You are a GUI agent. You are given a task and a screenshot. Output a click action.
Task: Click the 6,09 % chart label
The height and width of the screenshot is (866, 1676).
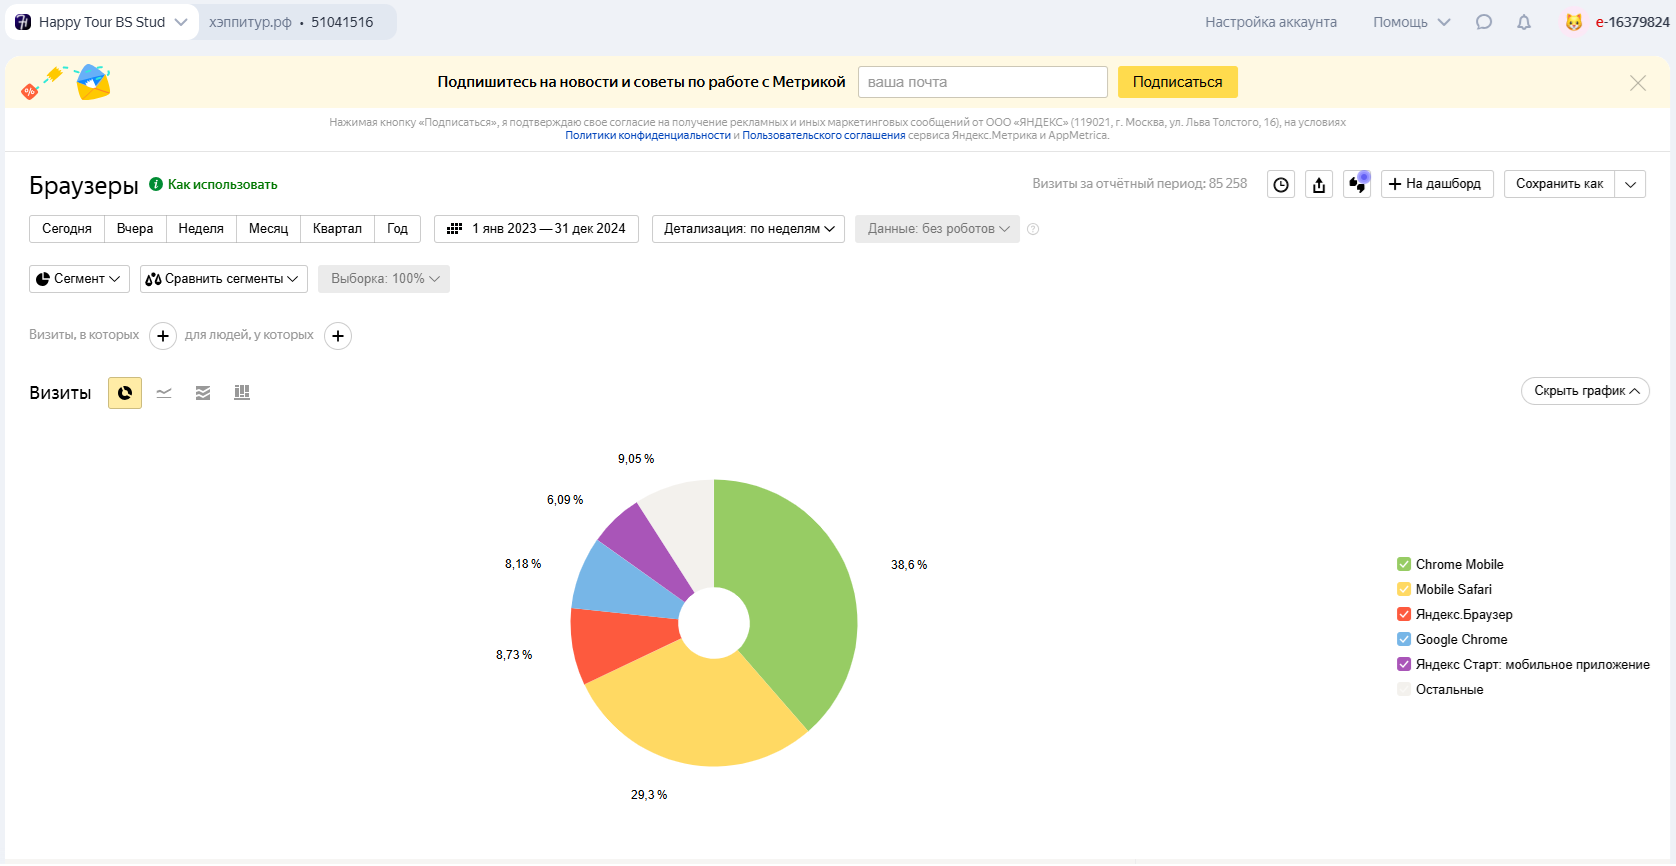click(565, 500)
